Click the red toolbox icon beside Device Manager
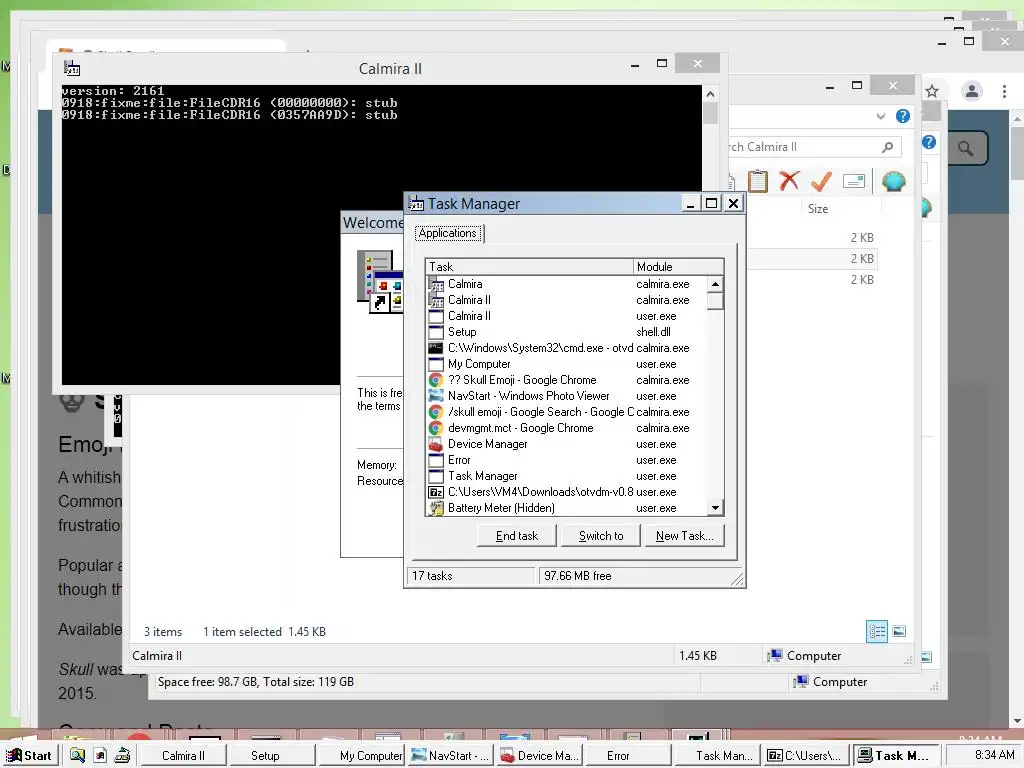The image size is (1024, 768). [436, 444]
